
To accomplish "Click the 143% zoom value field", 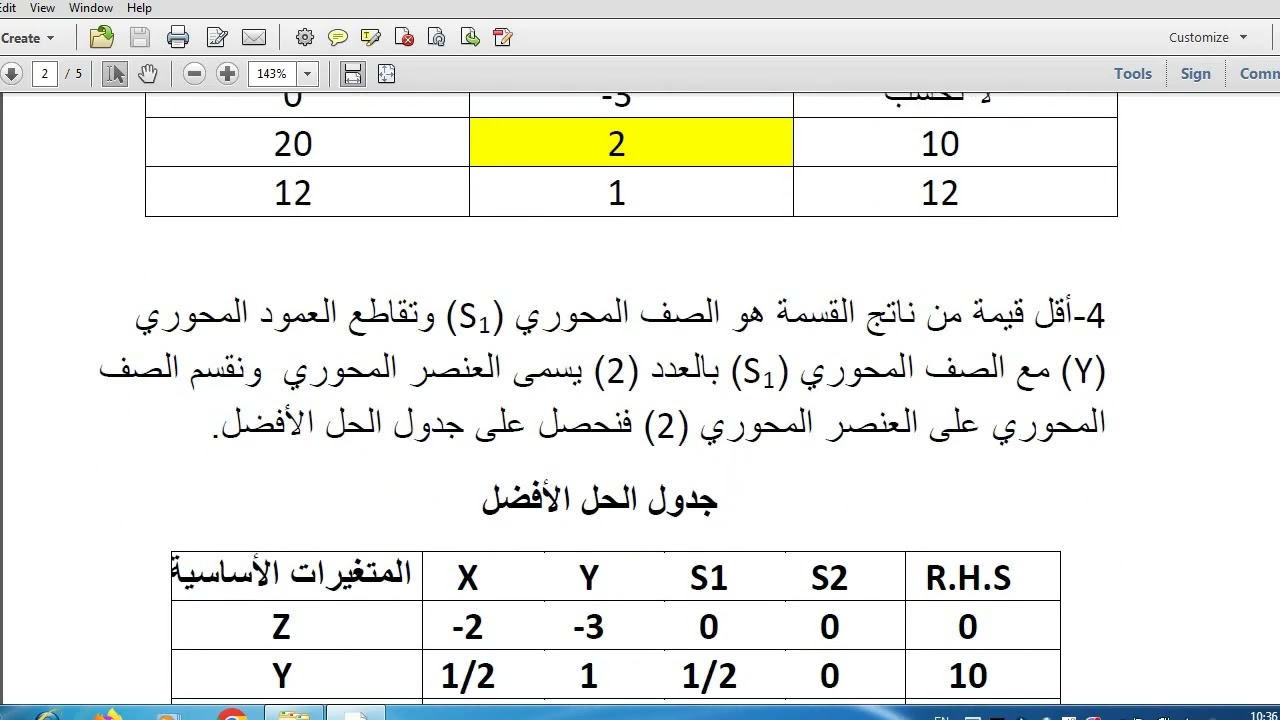I will (272, 73).
